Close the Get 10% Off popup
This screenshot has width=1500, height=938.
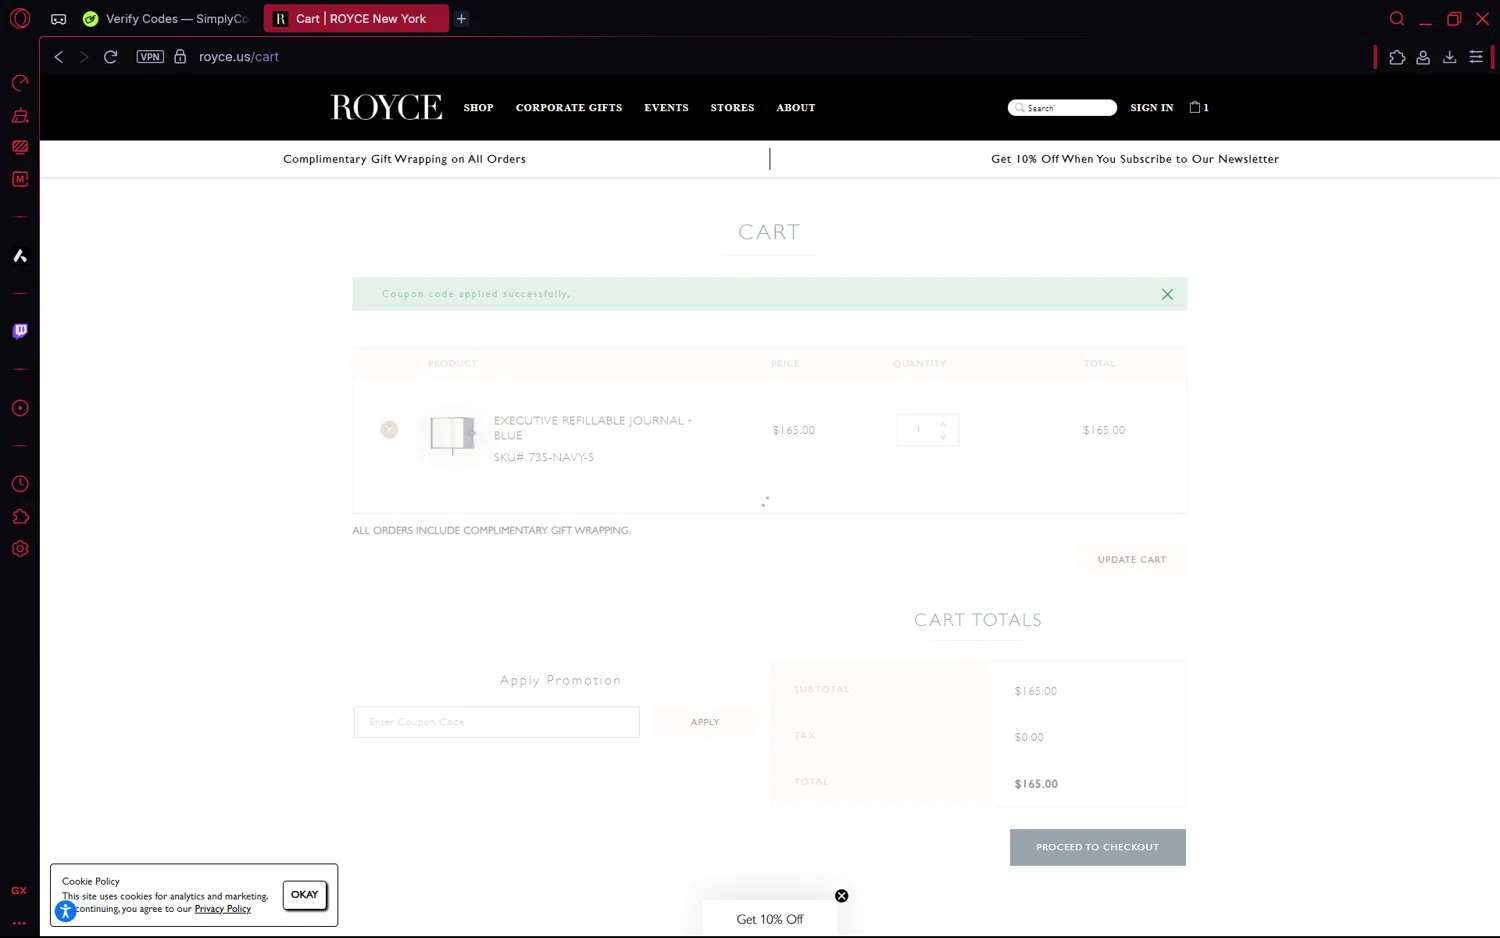841,896
